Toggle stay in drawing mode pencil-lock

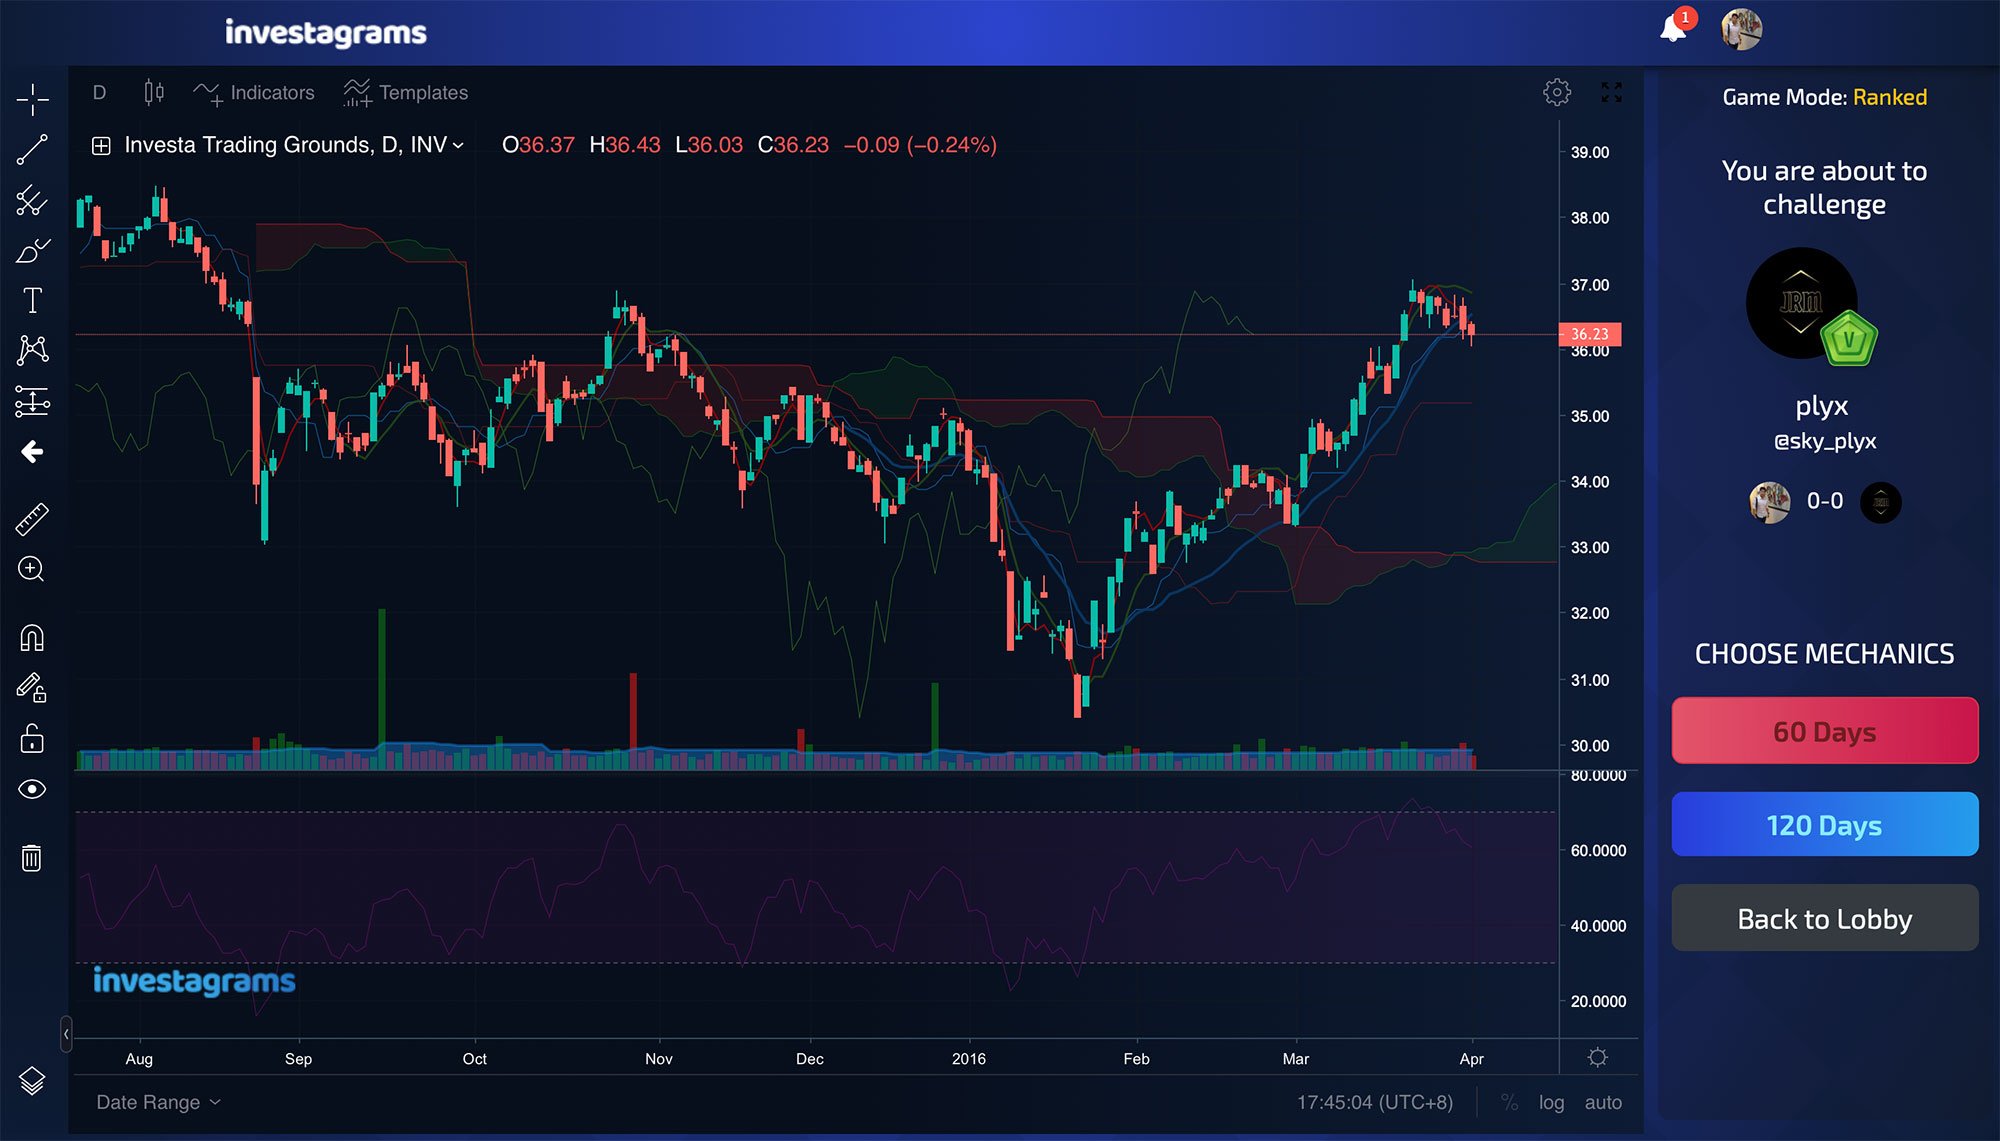[32, 688]
